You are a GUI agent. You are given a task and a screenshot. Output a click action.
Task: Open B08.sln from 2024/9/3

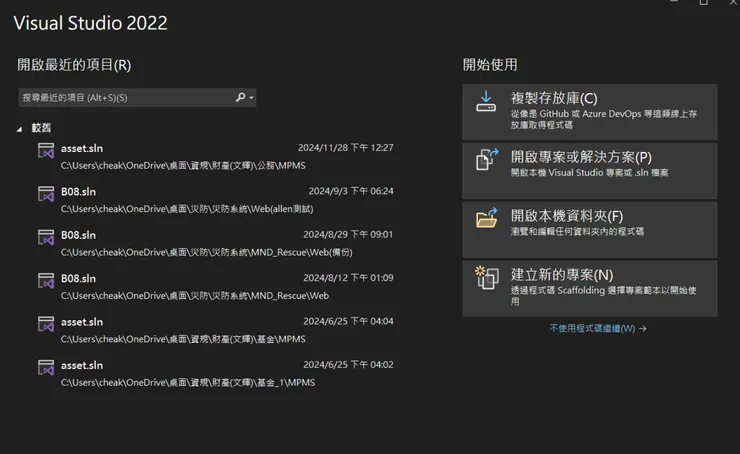pyautogui.click(x=215, y=200)
